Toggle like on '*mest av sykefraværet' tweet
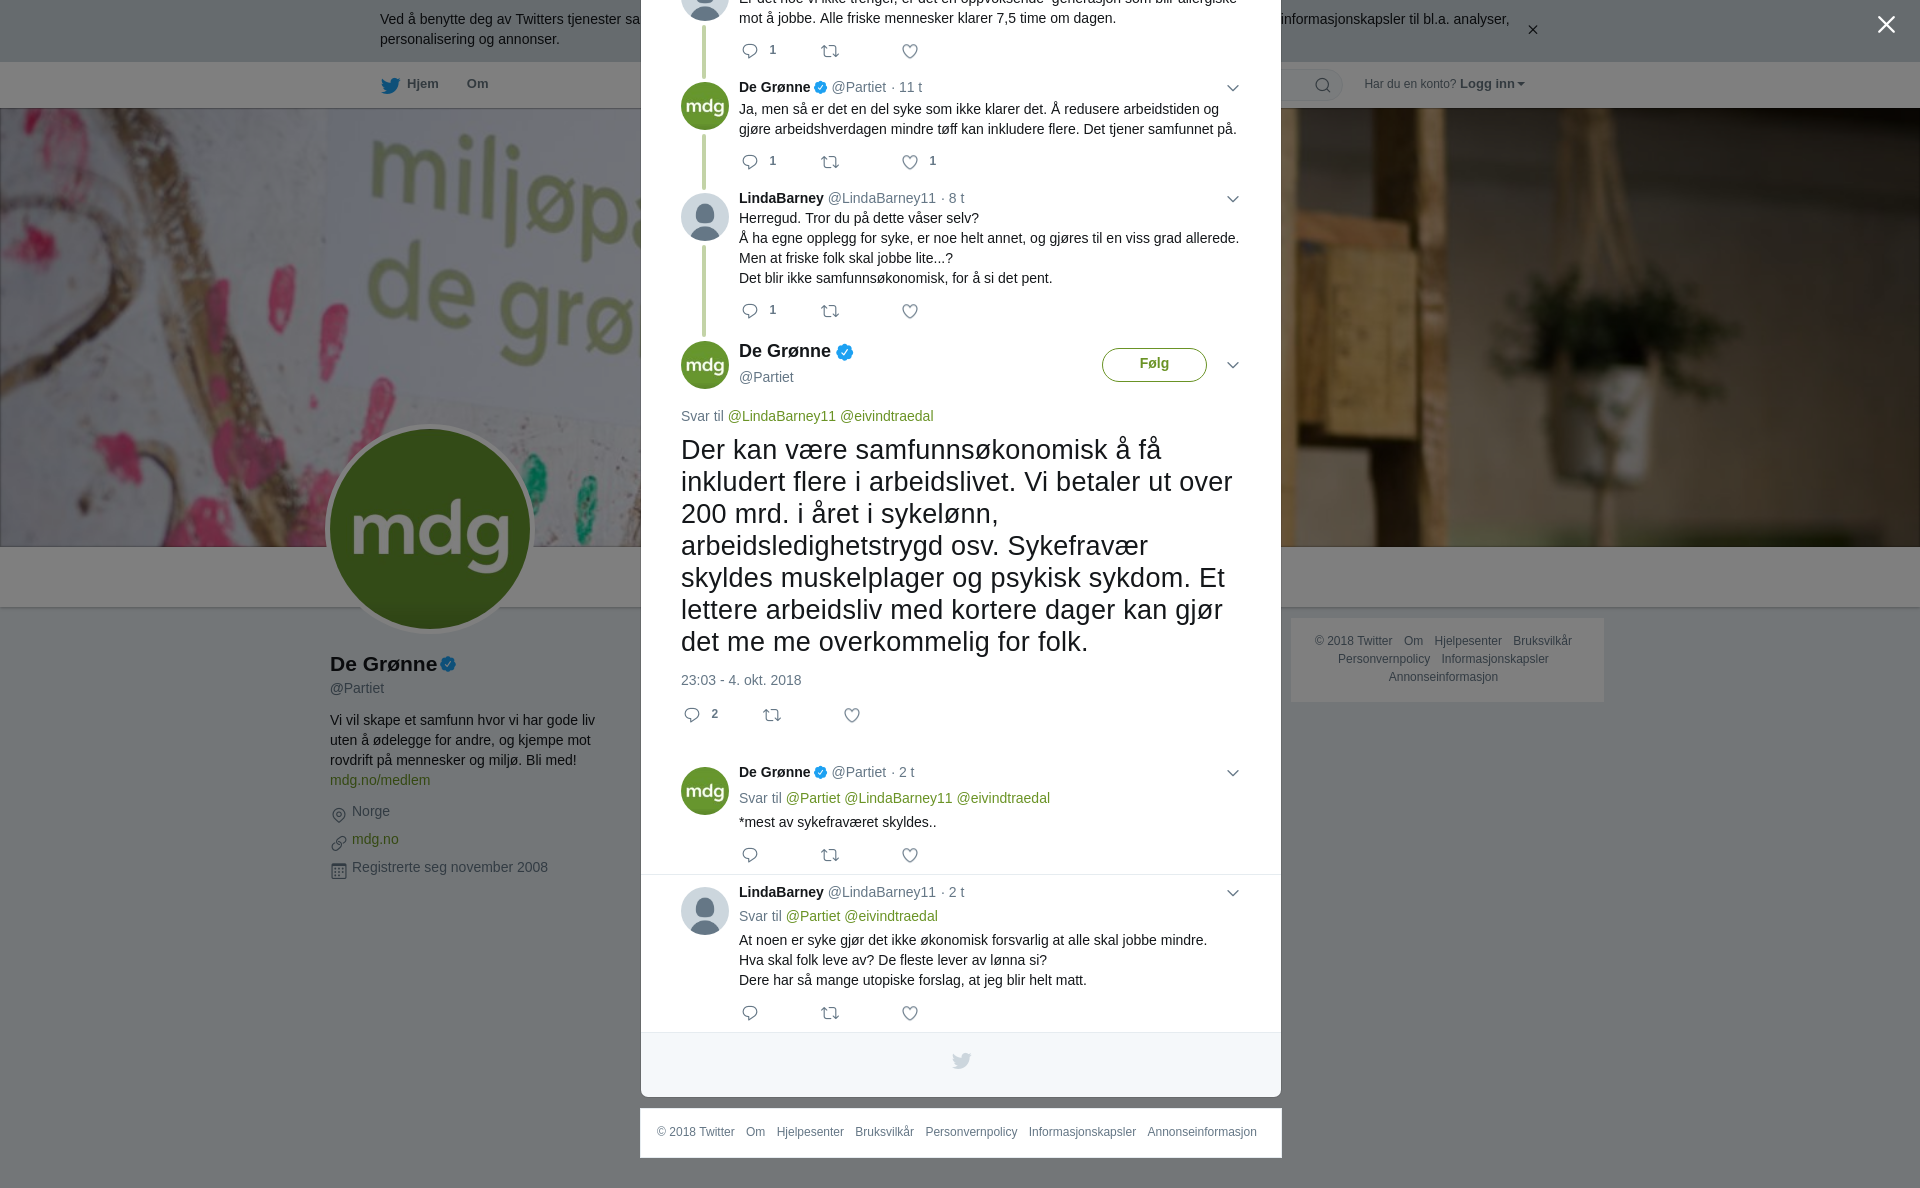Viewport: 1920px width, 1188px height. [x=910, y=855]
